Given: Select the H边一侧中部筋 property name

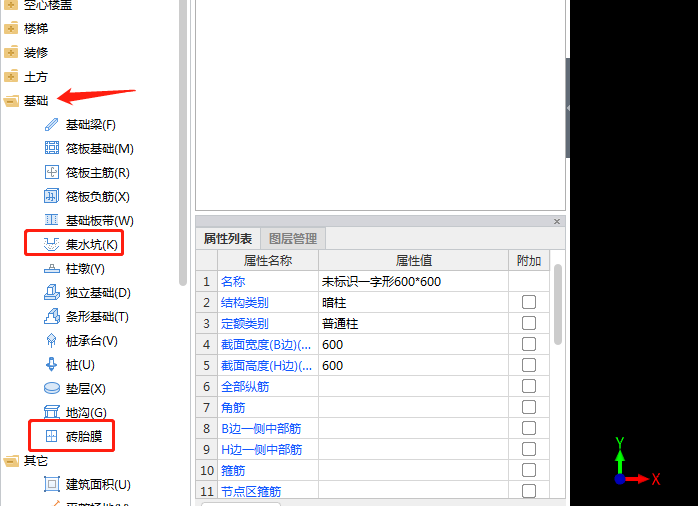Looking at the screenshot, I should click(262, 449).
